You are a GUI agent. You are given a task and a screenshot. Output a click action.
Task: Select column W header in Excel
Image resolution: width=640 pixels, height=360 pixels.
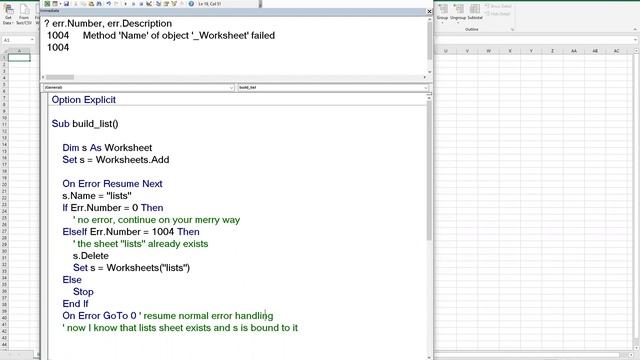(x=489, y=51)
